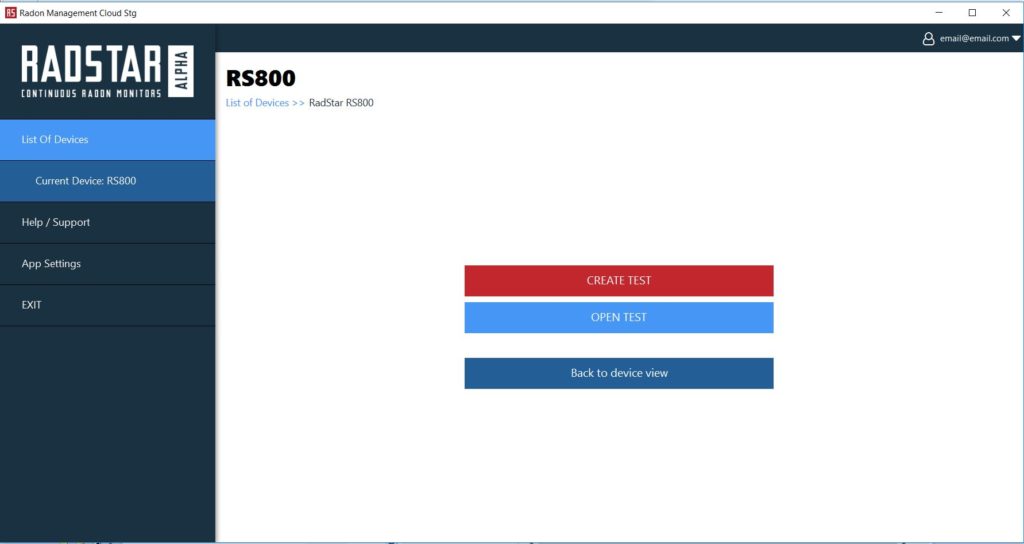
Task: Click the RS800 page heading
Action: coord(261,78)
